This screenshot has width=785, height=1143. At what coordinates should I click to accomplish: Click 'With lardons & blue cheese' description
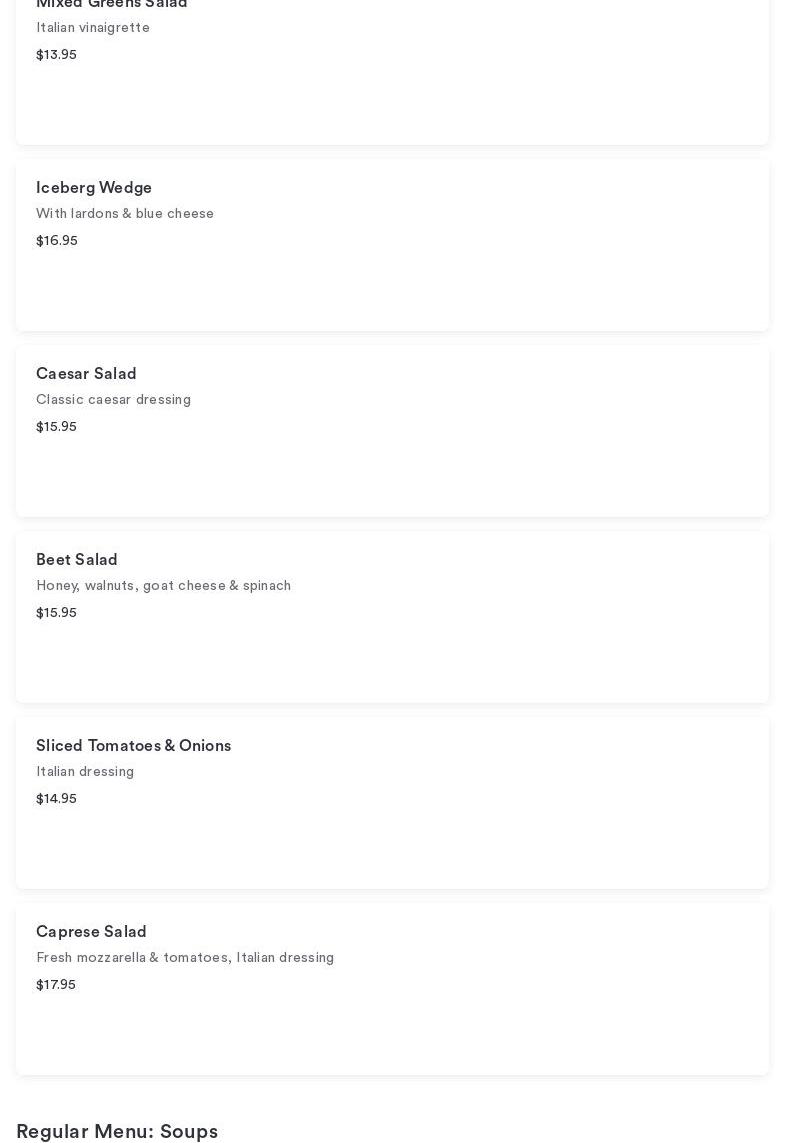(x=125, y=214)
